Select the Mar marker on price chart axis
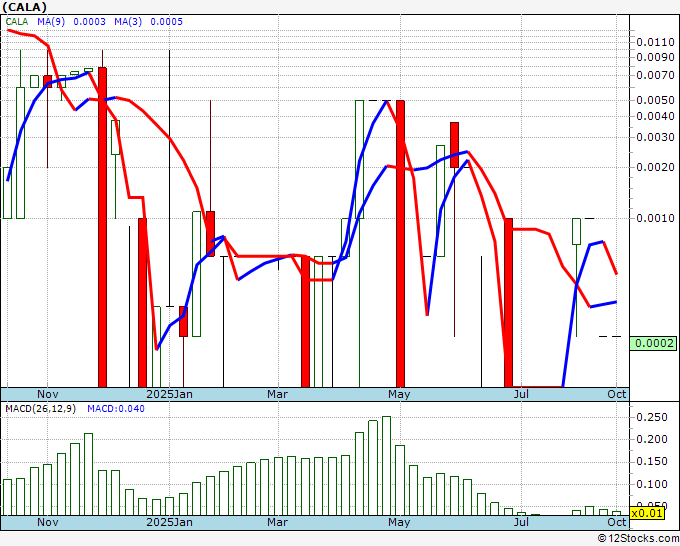 click(x=277, y=394)
